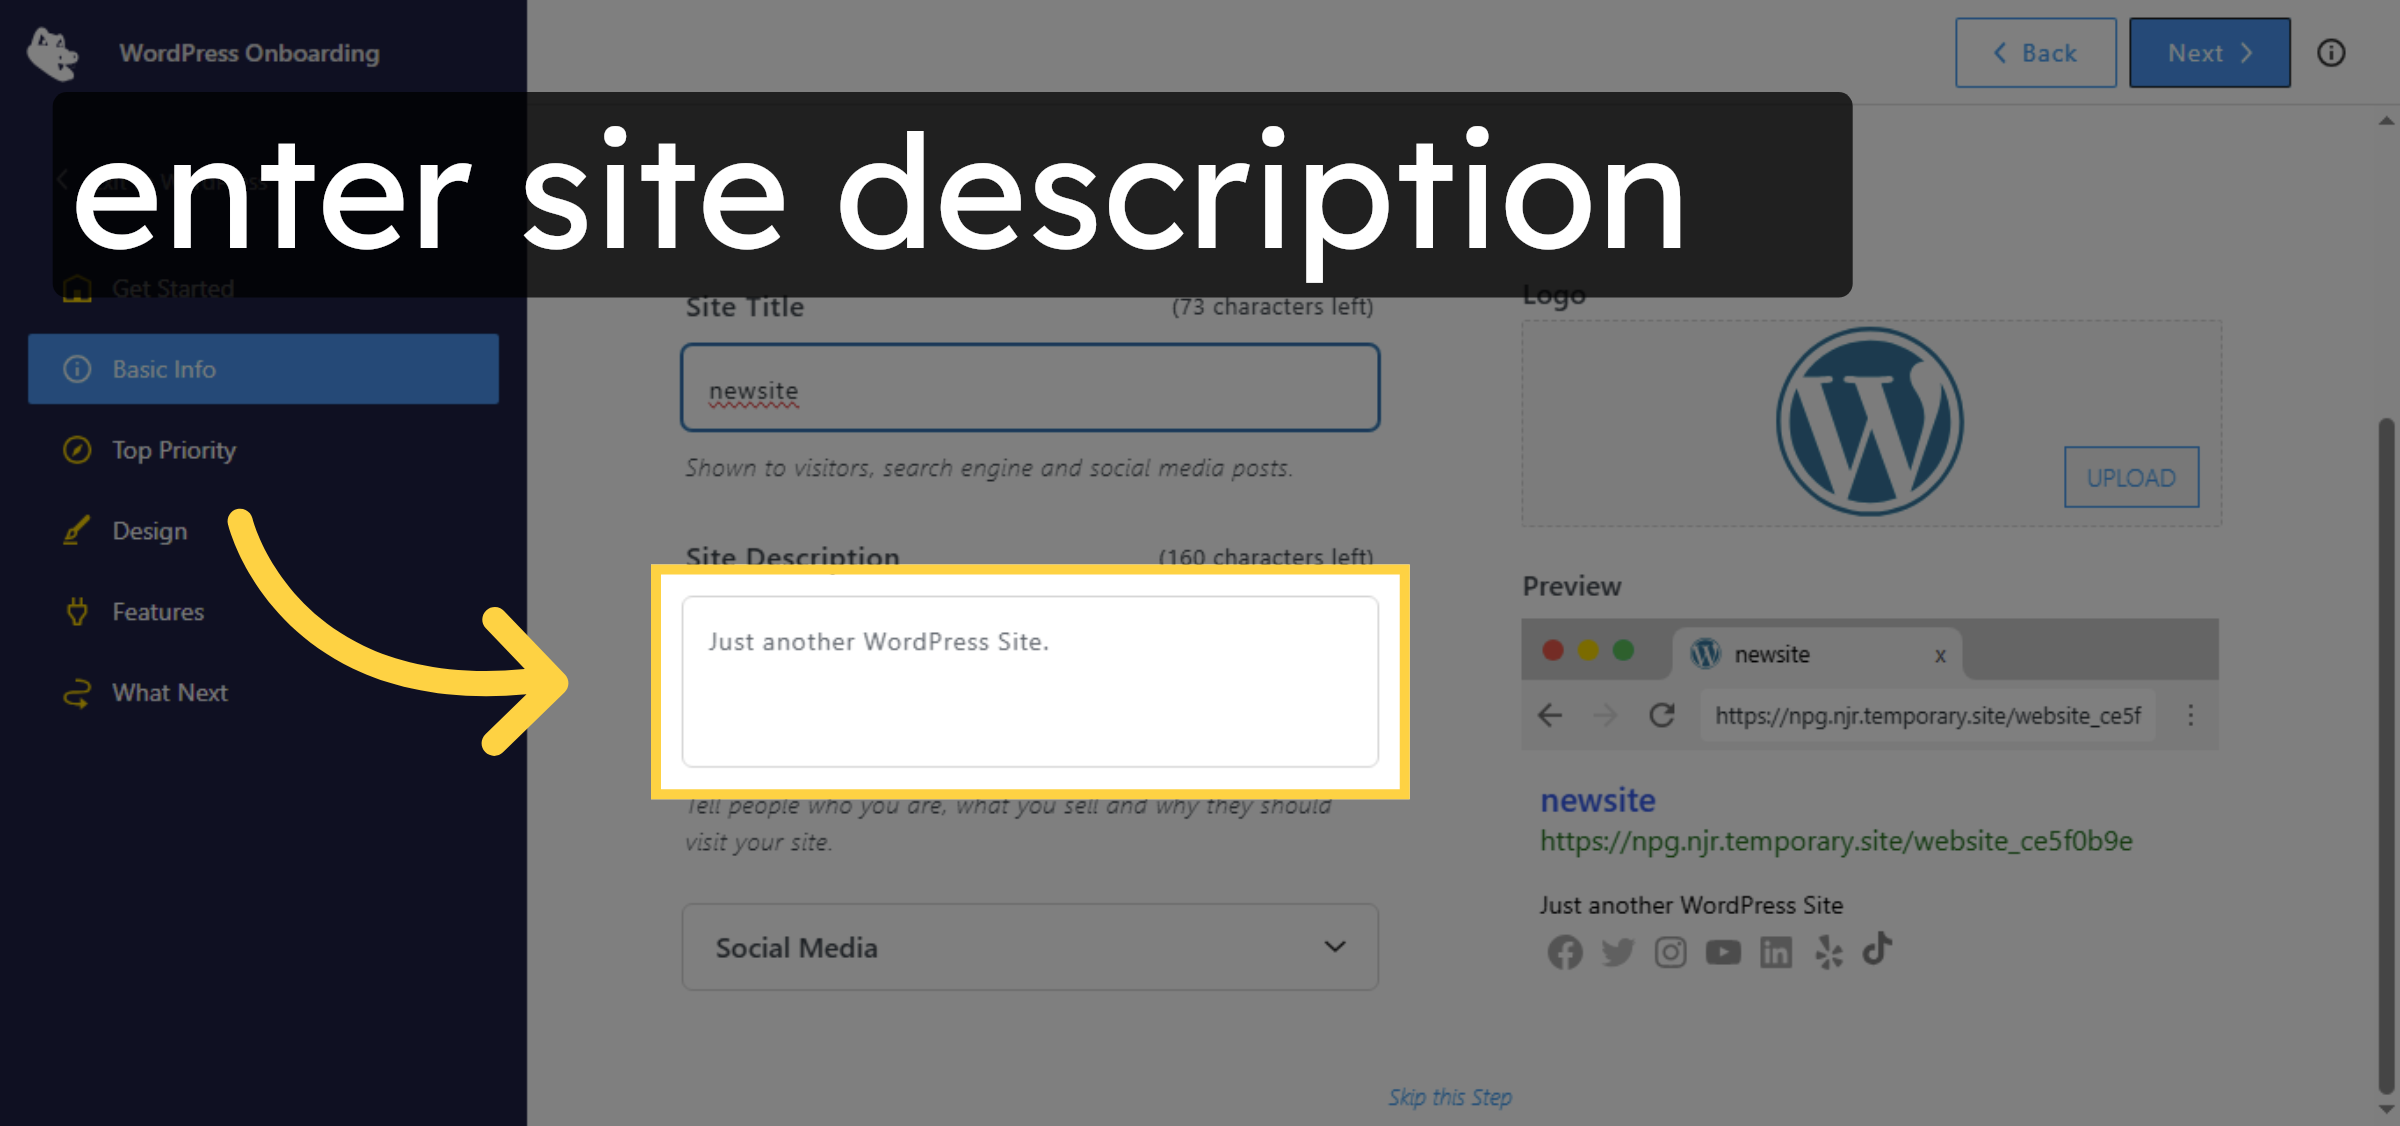The height and width of the screenshot is (1126, 2400).
Task: Click the browser options dots in the preview
Action: coord(2190,716)
